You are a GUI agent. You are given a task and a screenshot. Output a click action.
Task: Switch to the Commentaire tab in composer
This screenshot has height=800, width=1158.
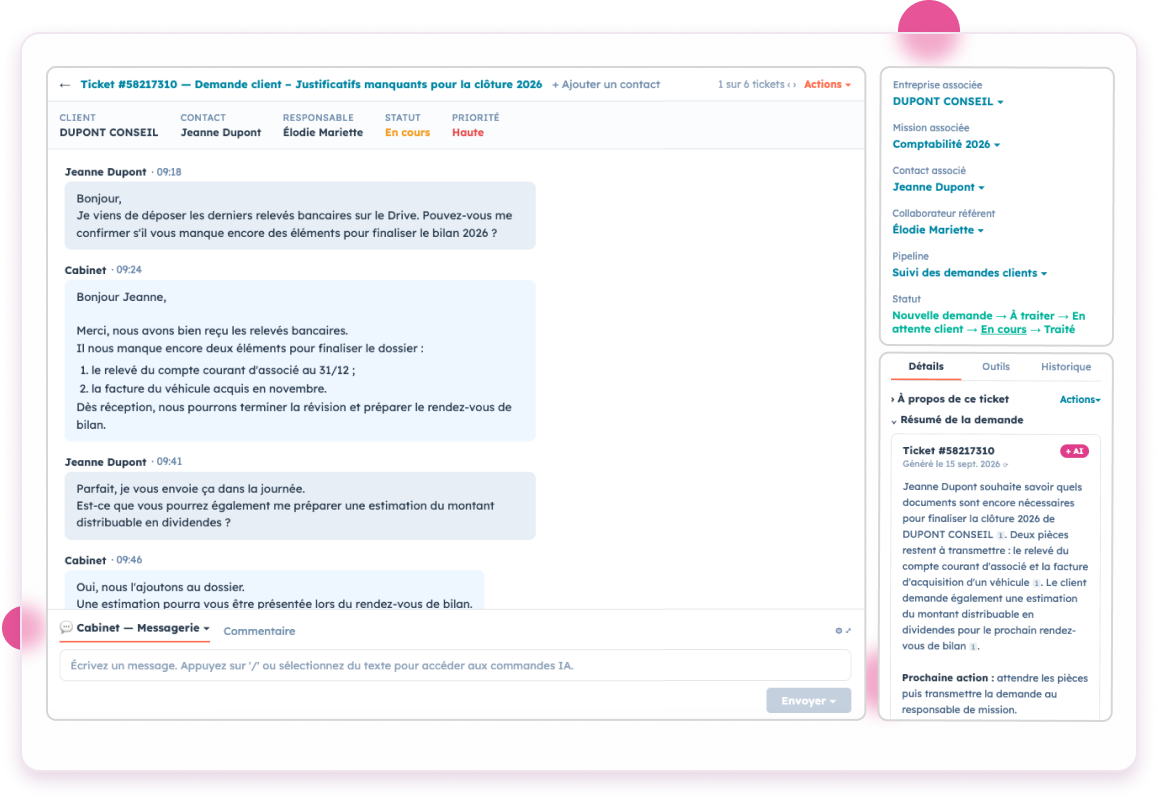[x=259, y=632]
